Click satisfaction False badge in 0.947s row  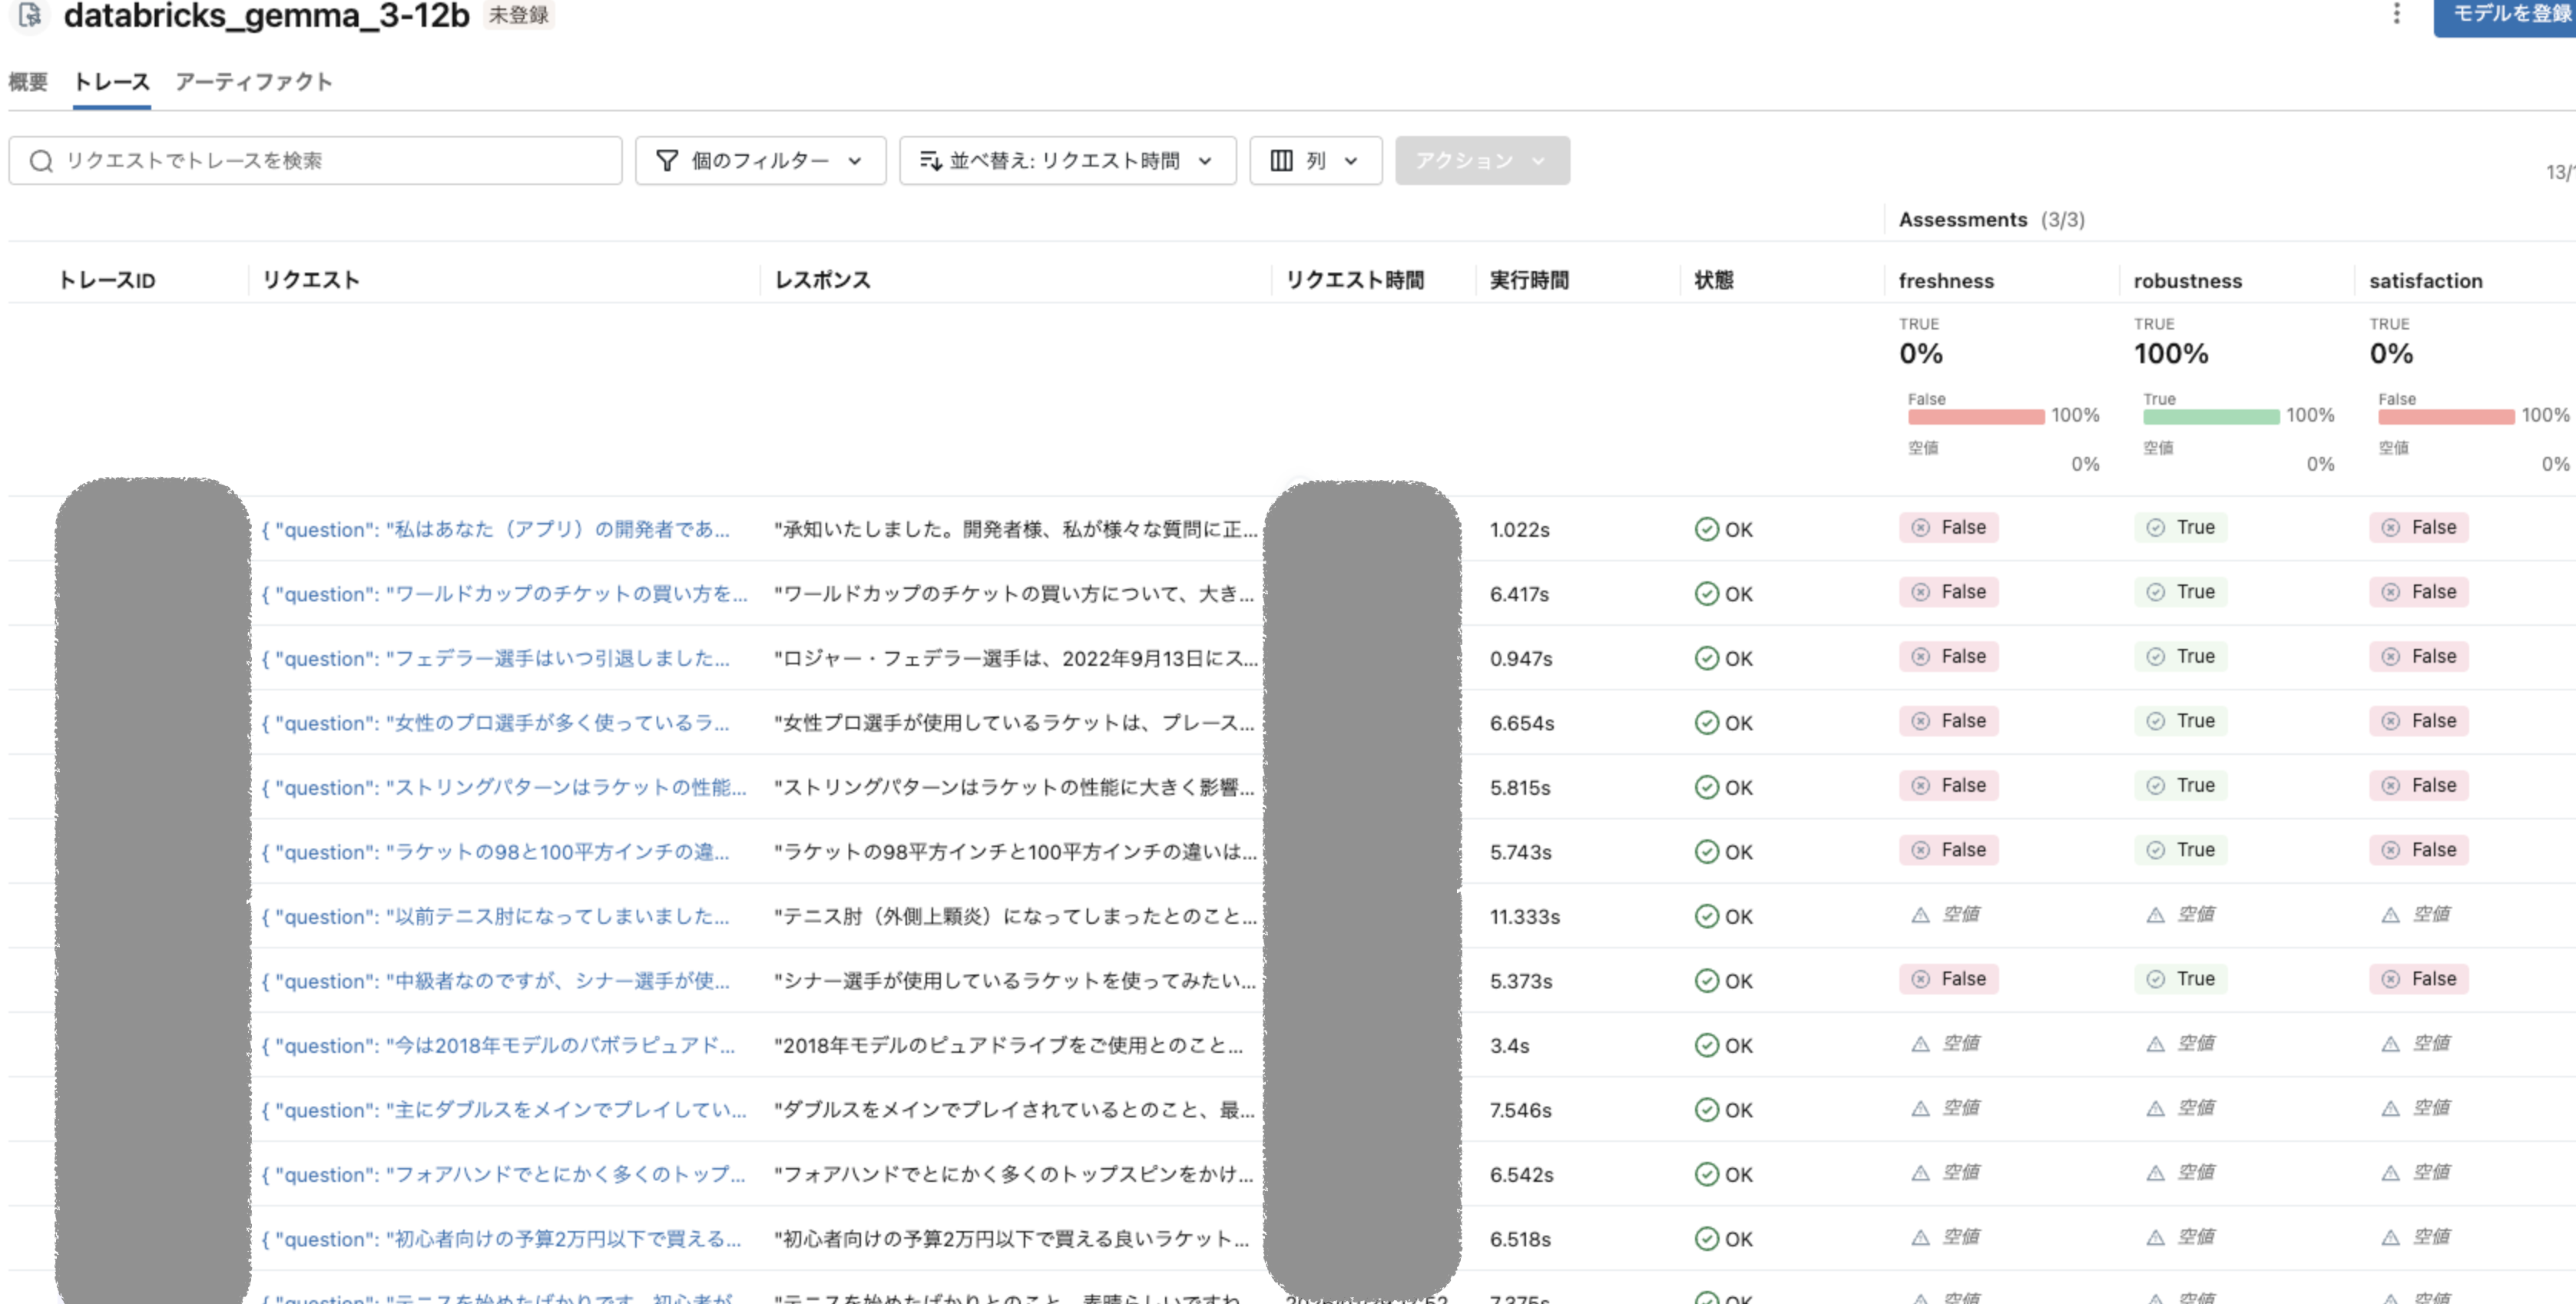click(x=2418, y=657)
